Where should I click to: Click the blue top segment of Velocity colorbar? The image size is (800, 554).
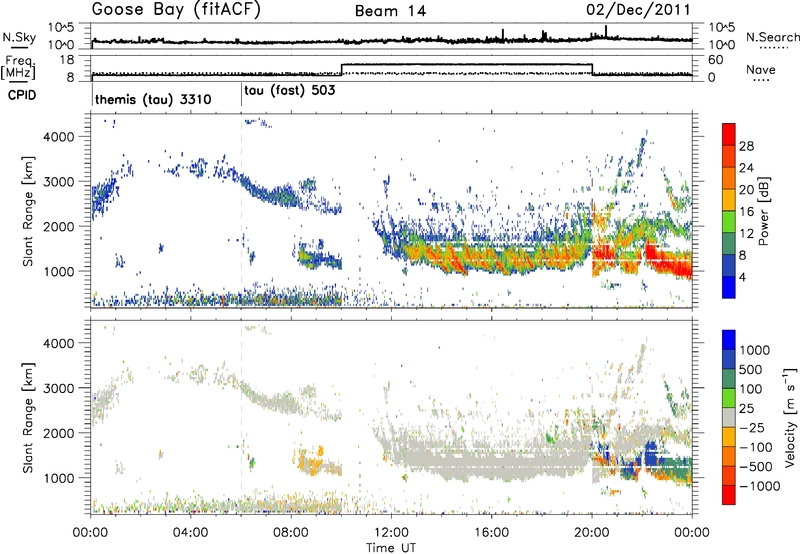729,340
